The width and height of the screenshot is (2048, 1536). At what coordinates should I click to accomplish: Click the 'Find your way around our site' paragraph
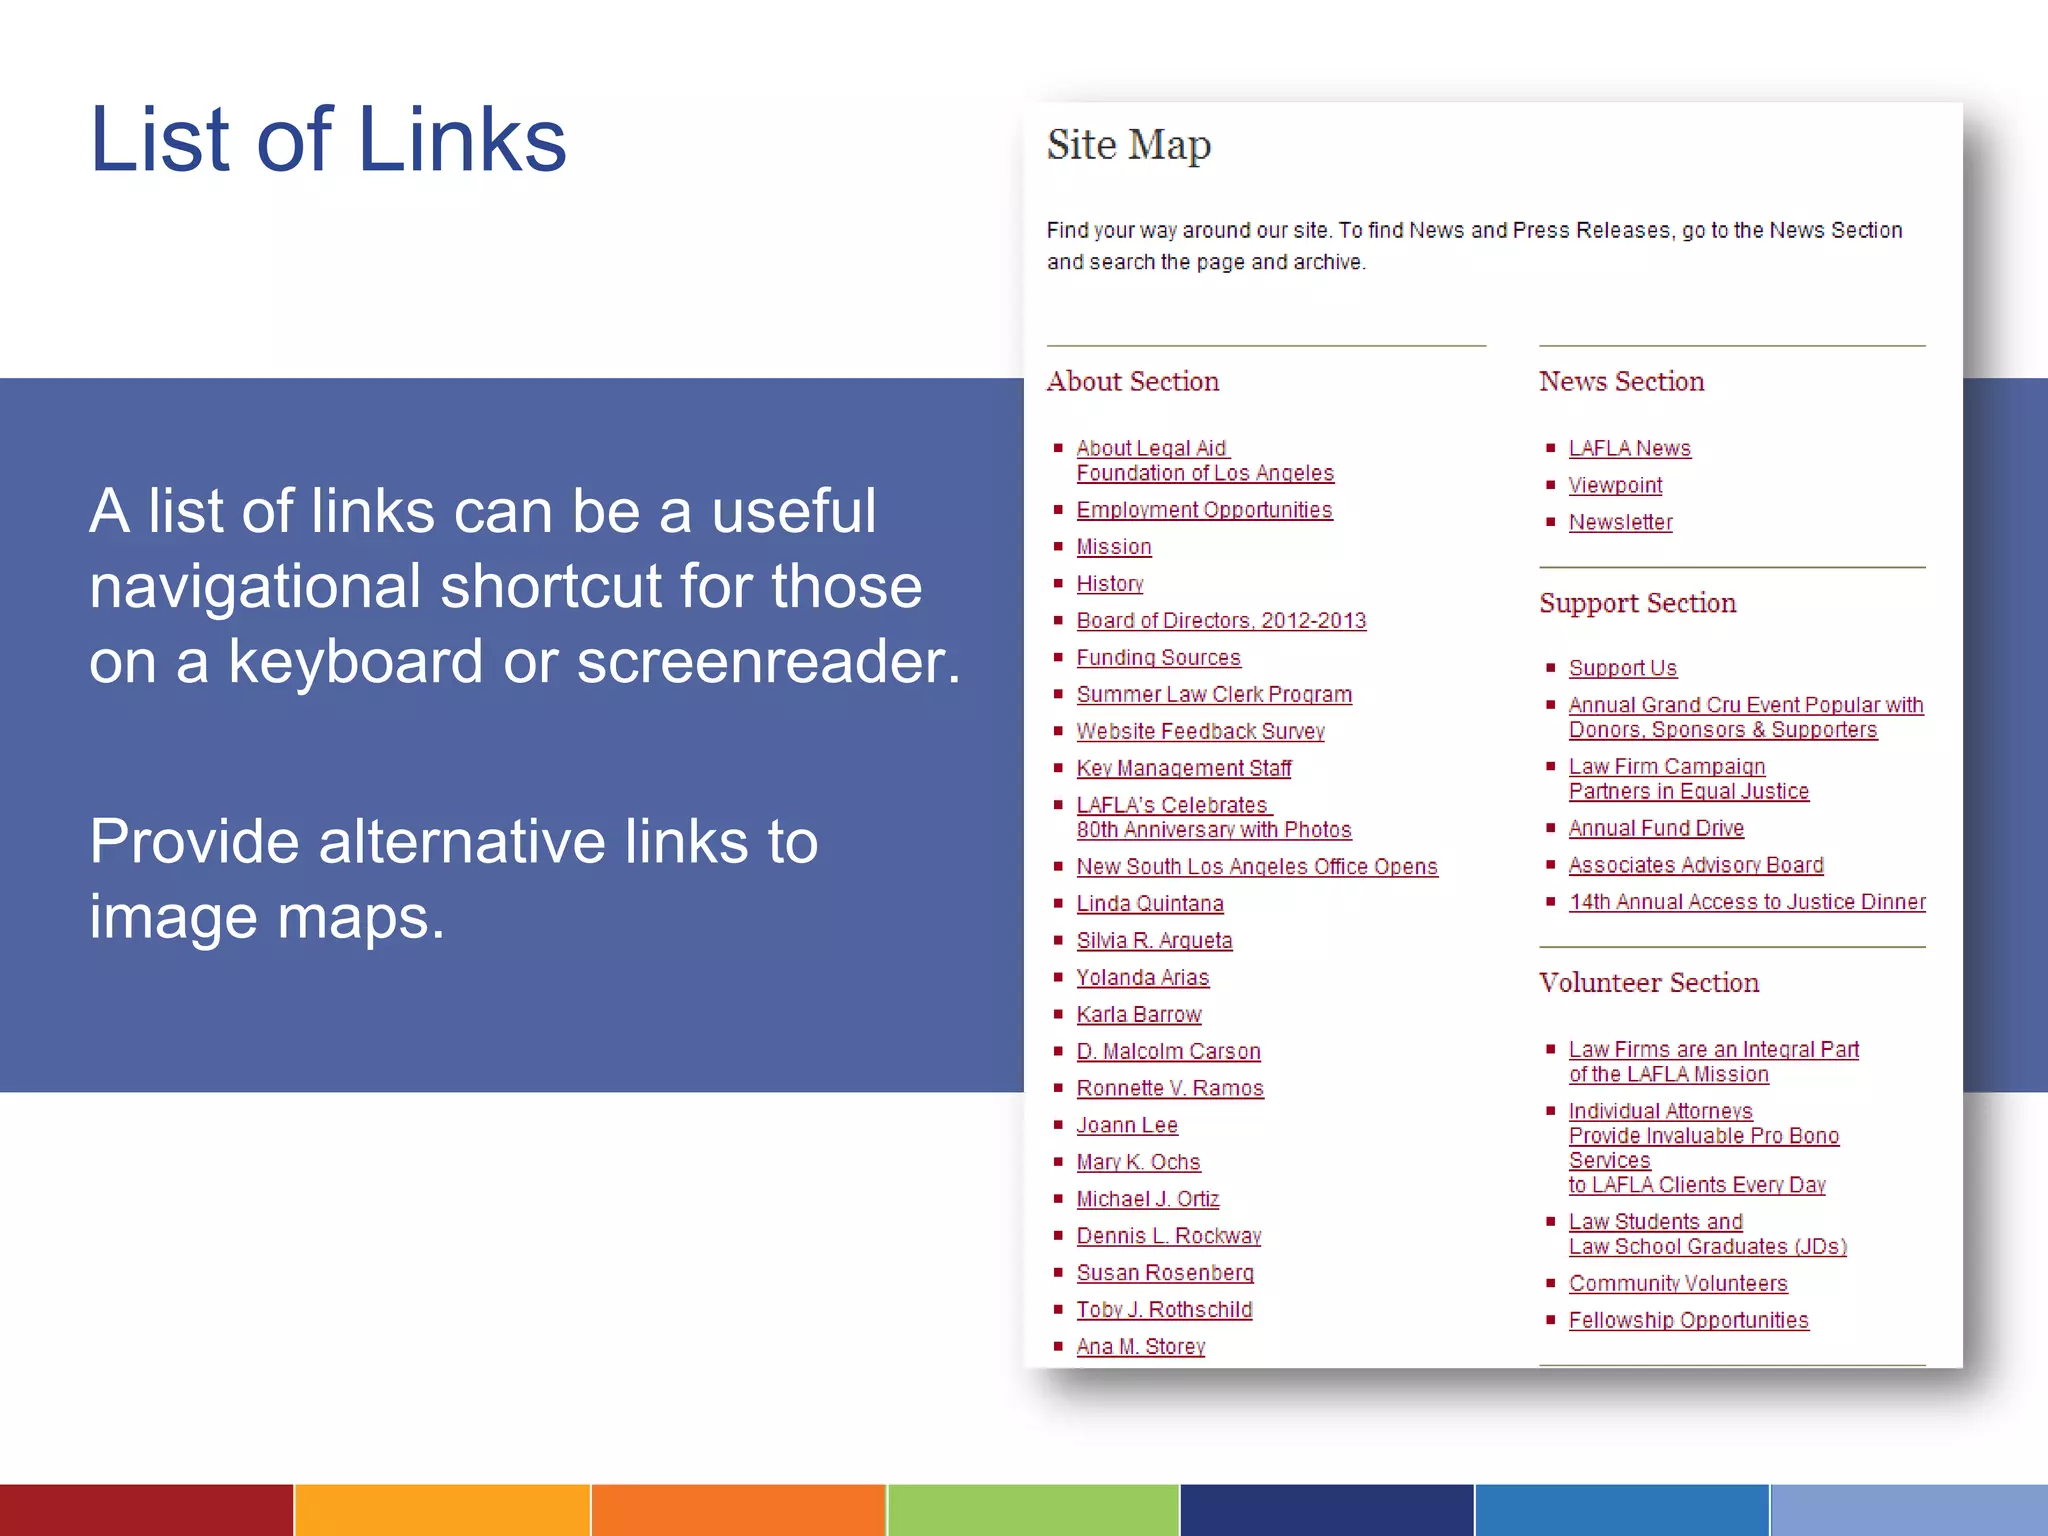pos(1474,246)
